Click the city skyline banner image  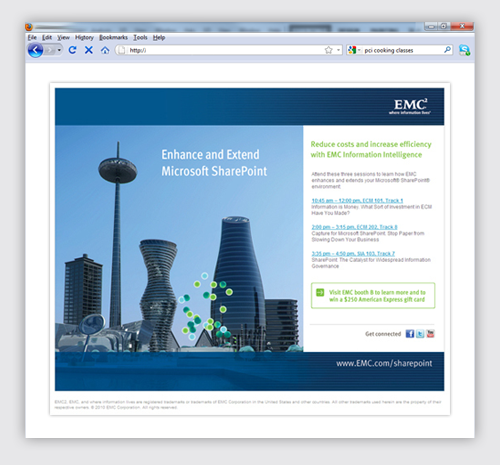tap(179, 239)
